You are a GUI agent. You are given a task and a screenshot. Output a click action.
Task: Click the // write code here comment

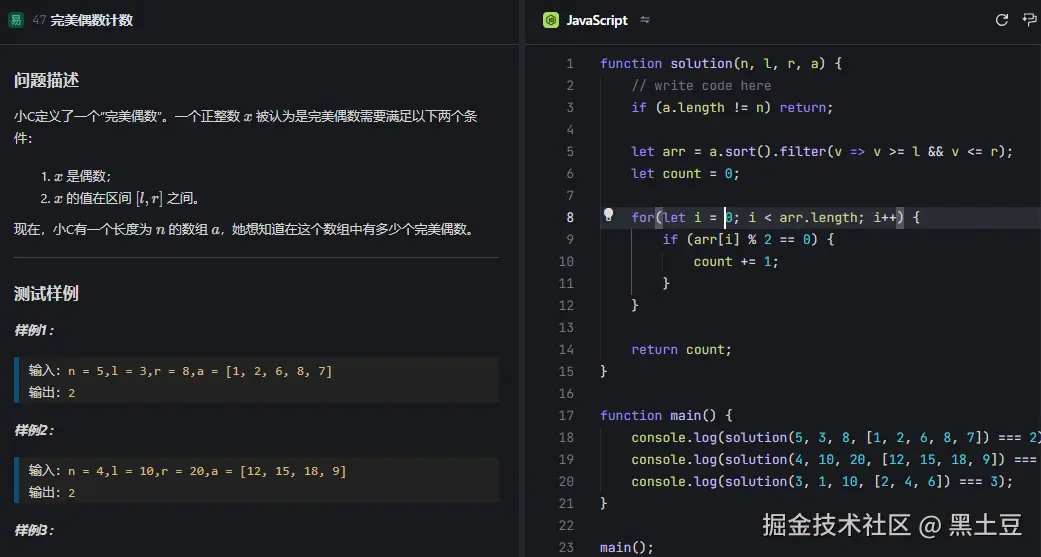pyautogui.click(x=701, y=86)
